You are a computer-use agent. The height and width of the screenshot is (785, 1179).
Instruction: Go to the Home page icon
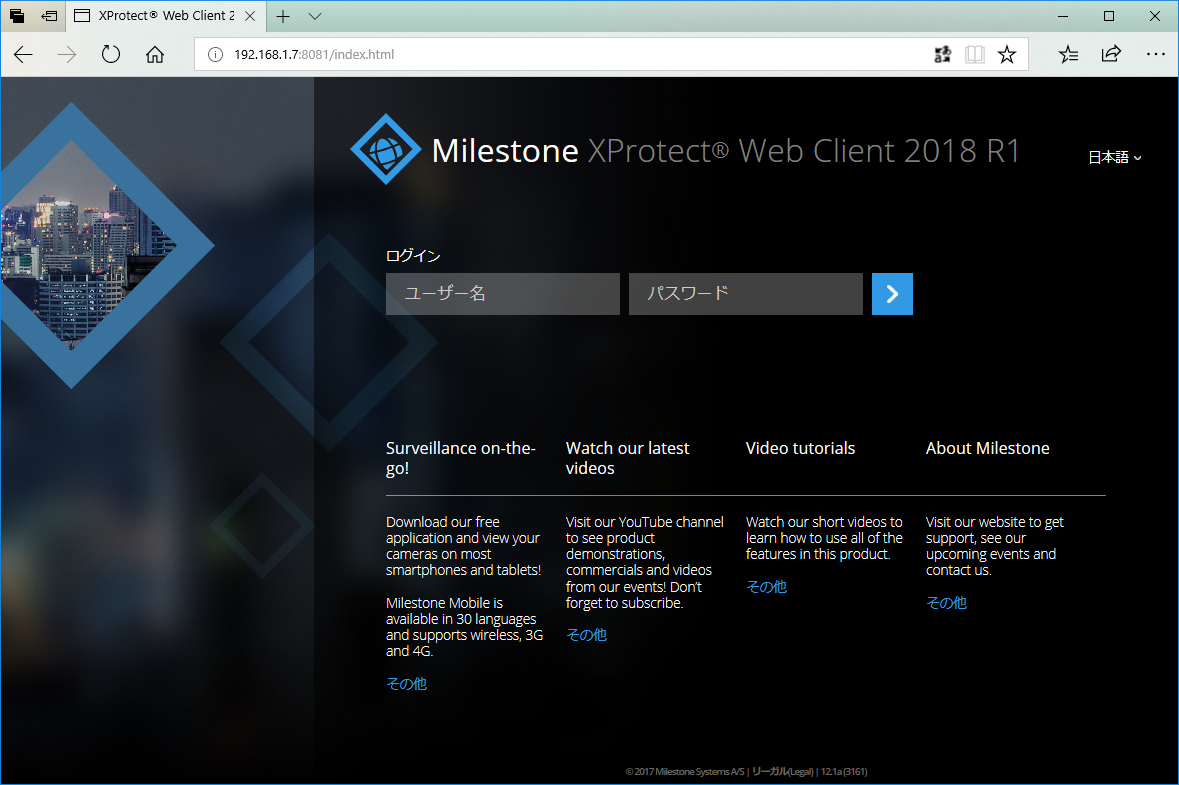click(155, 54)
